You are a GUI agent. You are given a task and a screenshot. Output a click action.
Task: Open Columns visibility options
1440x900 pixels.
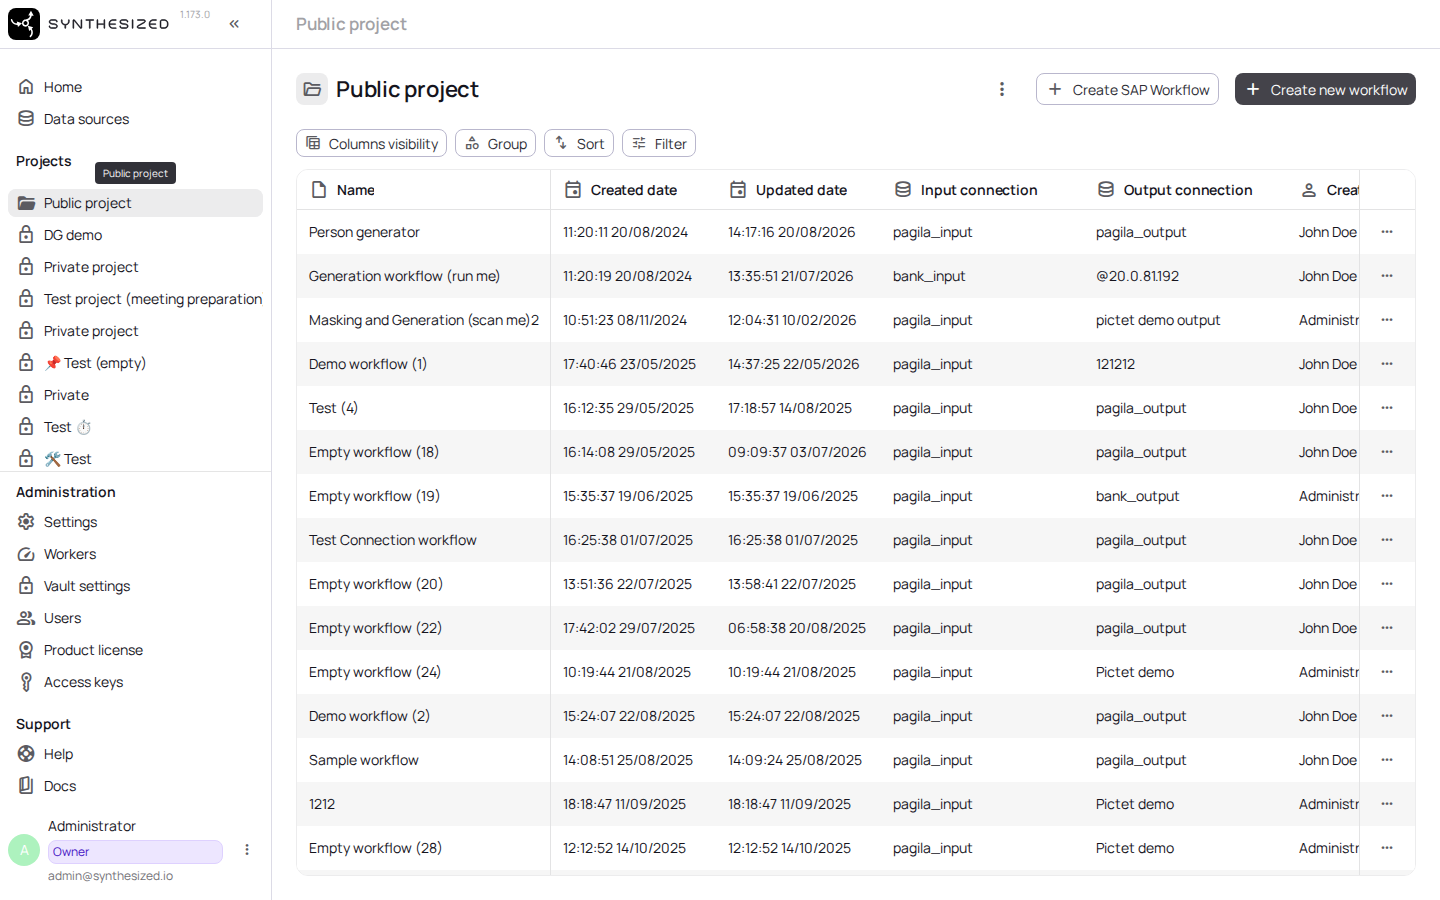371,143
